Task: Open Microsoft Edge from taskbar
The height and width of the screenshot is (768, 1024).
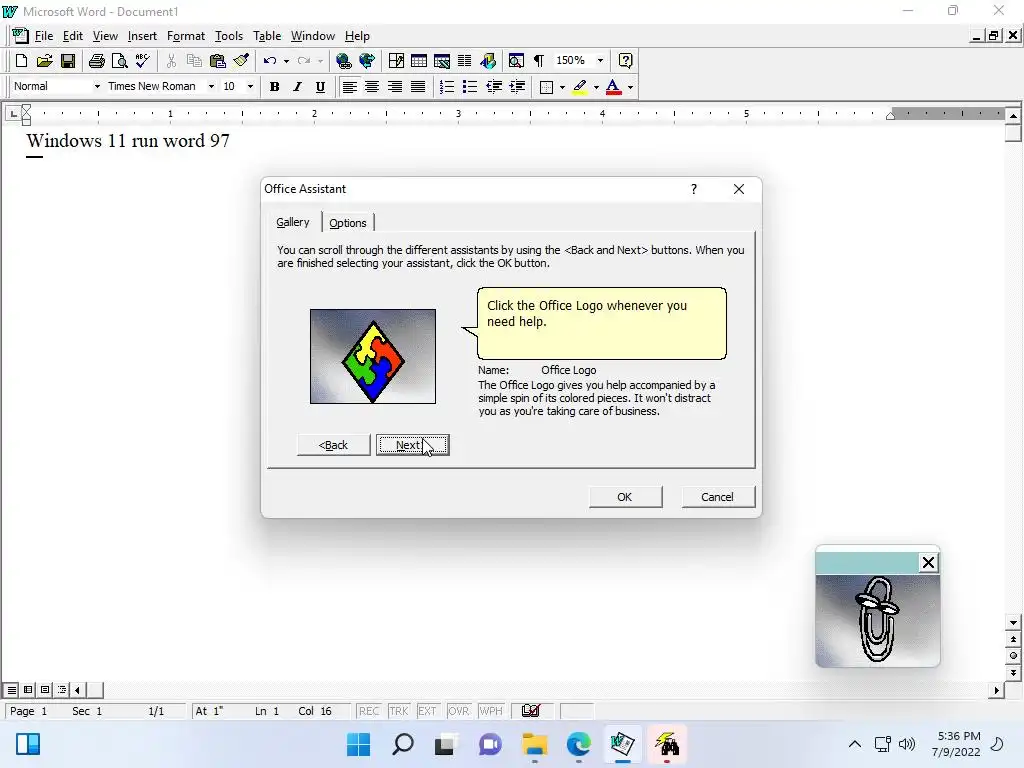Action: click(578, 744)
